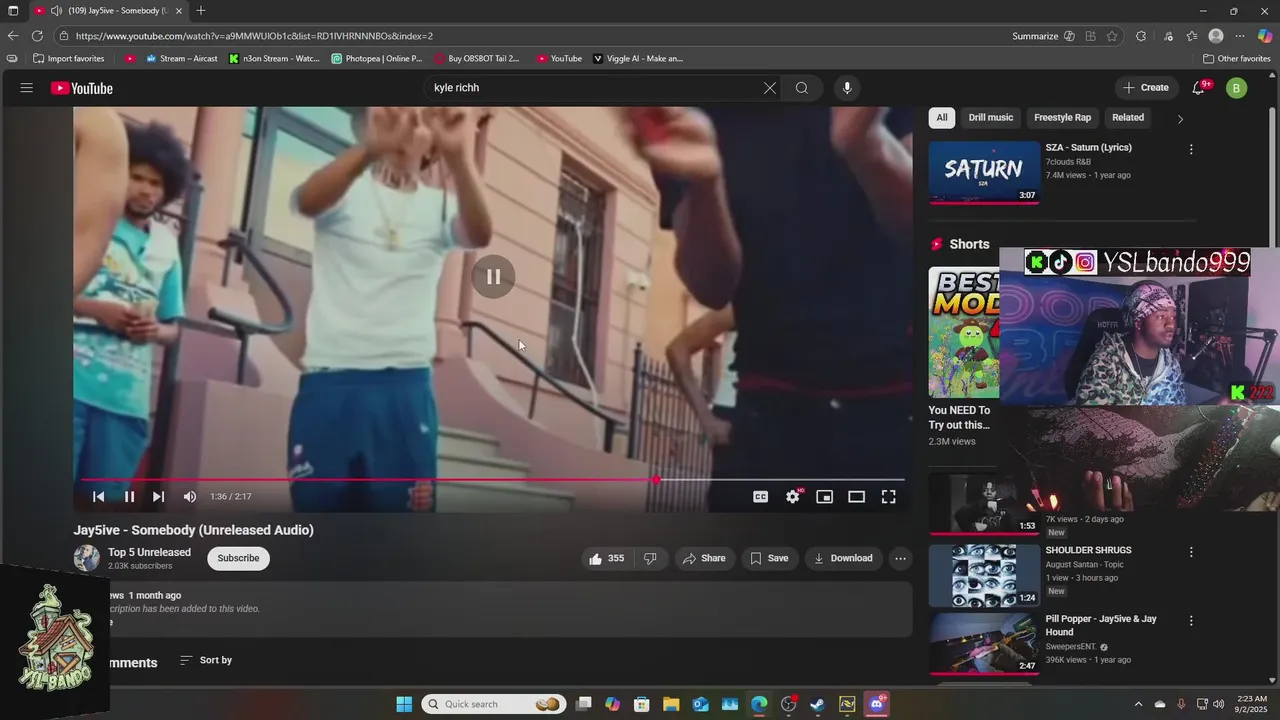Open a new browser tab
1280x720 pixels.
pyautogui.click(x=201, y=11)
